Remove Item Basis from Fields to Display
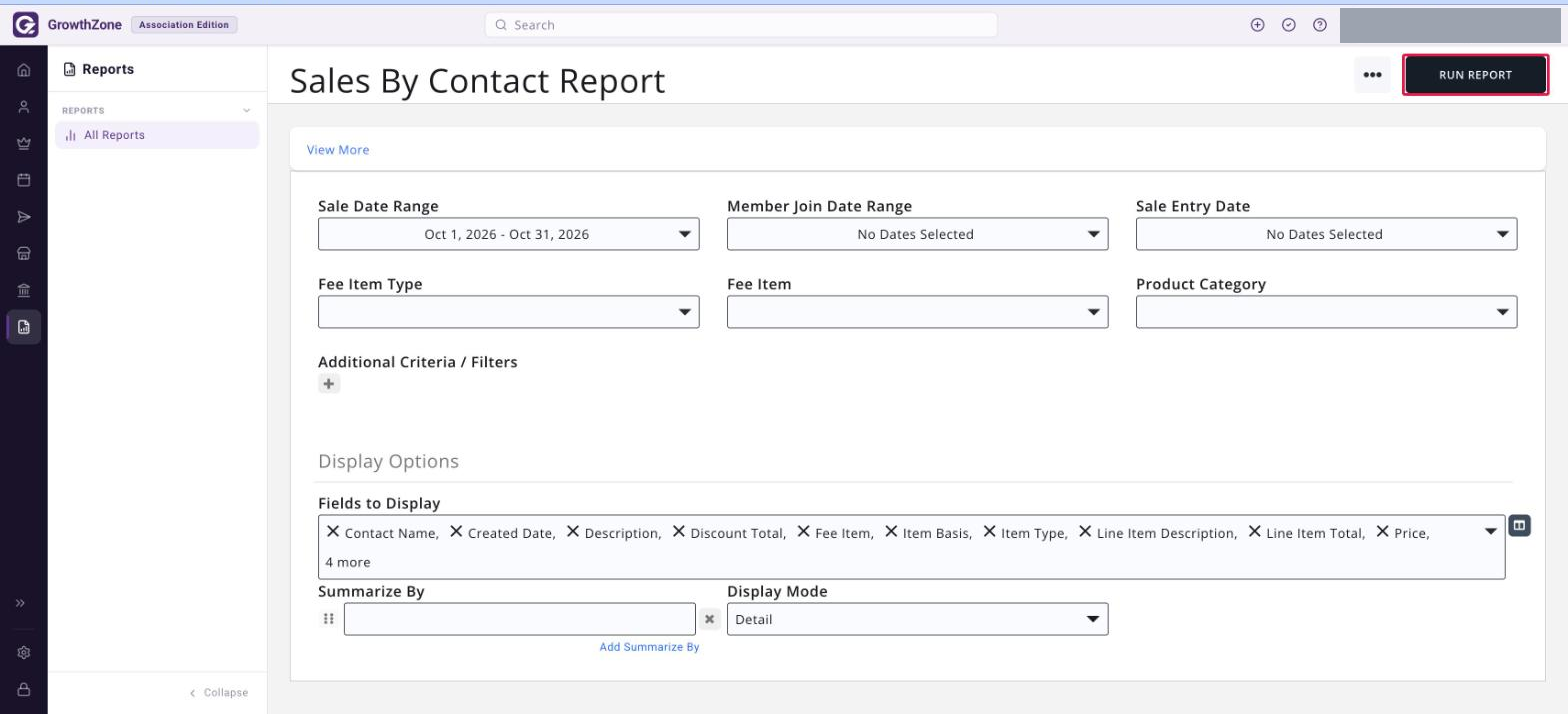Screen dimensions: 1568x714 tap(891, 532)
